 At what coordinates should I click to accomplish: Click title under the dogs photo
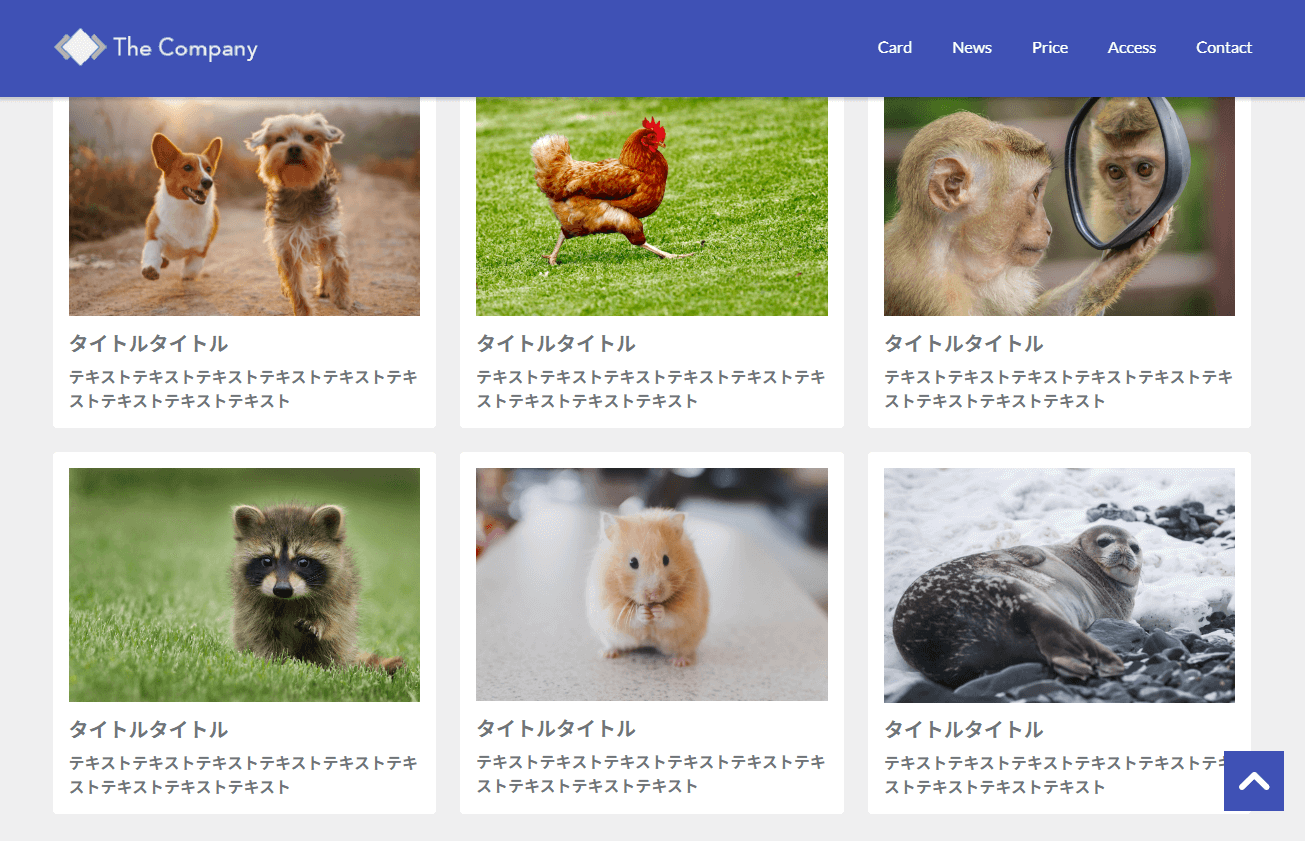[x=149, y=344]
